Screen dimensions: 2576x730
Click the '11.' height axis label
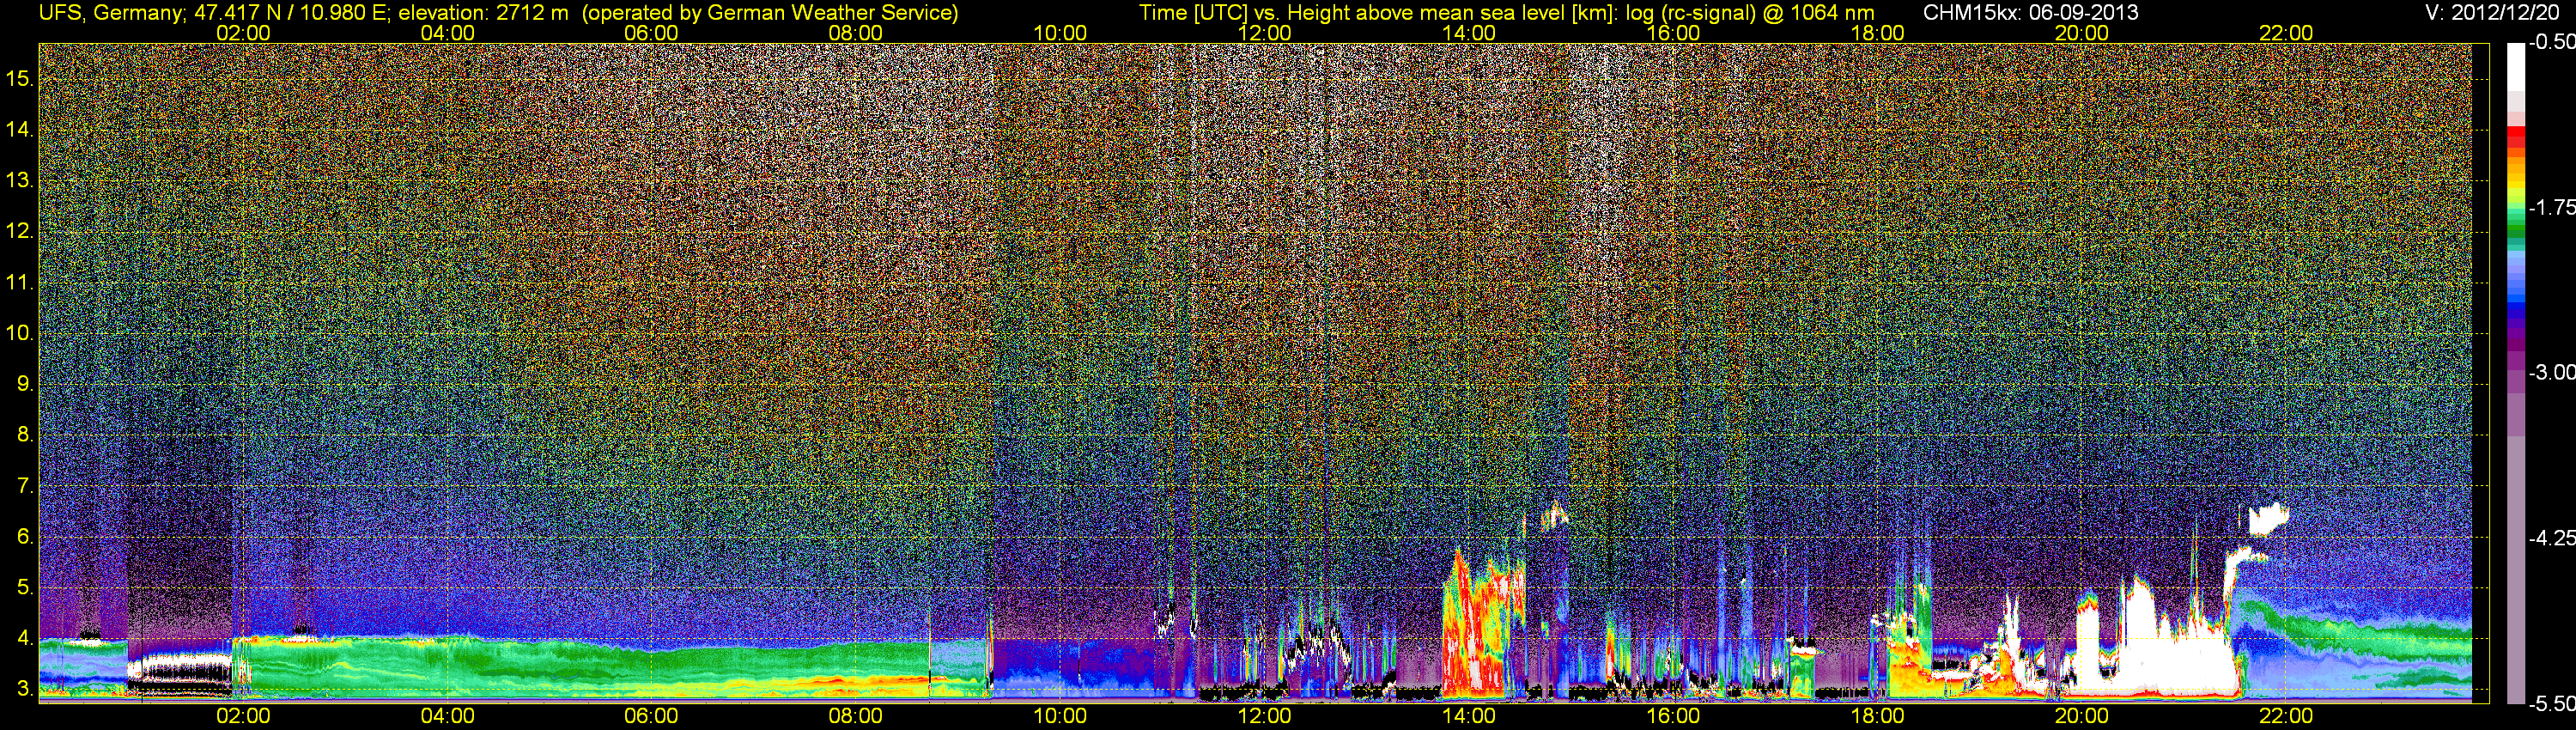pyautogui.click(x=20, y=282)
